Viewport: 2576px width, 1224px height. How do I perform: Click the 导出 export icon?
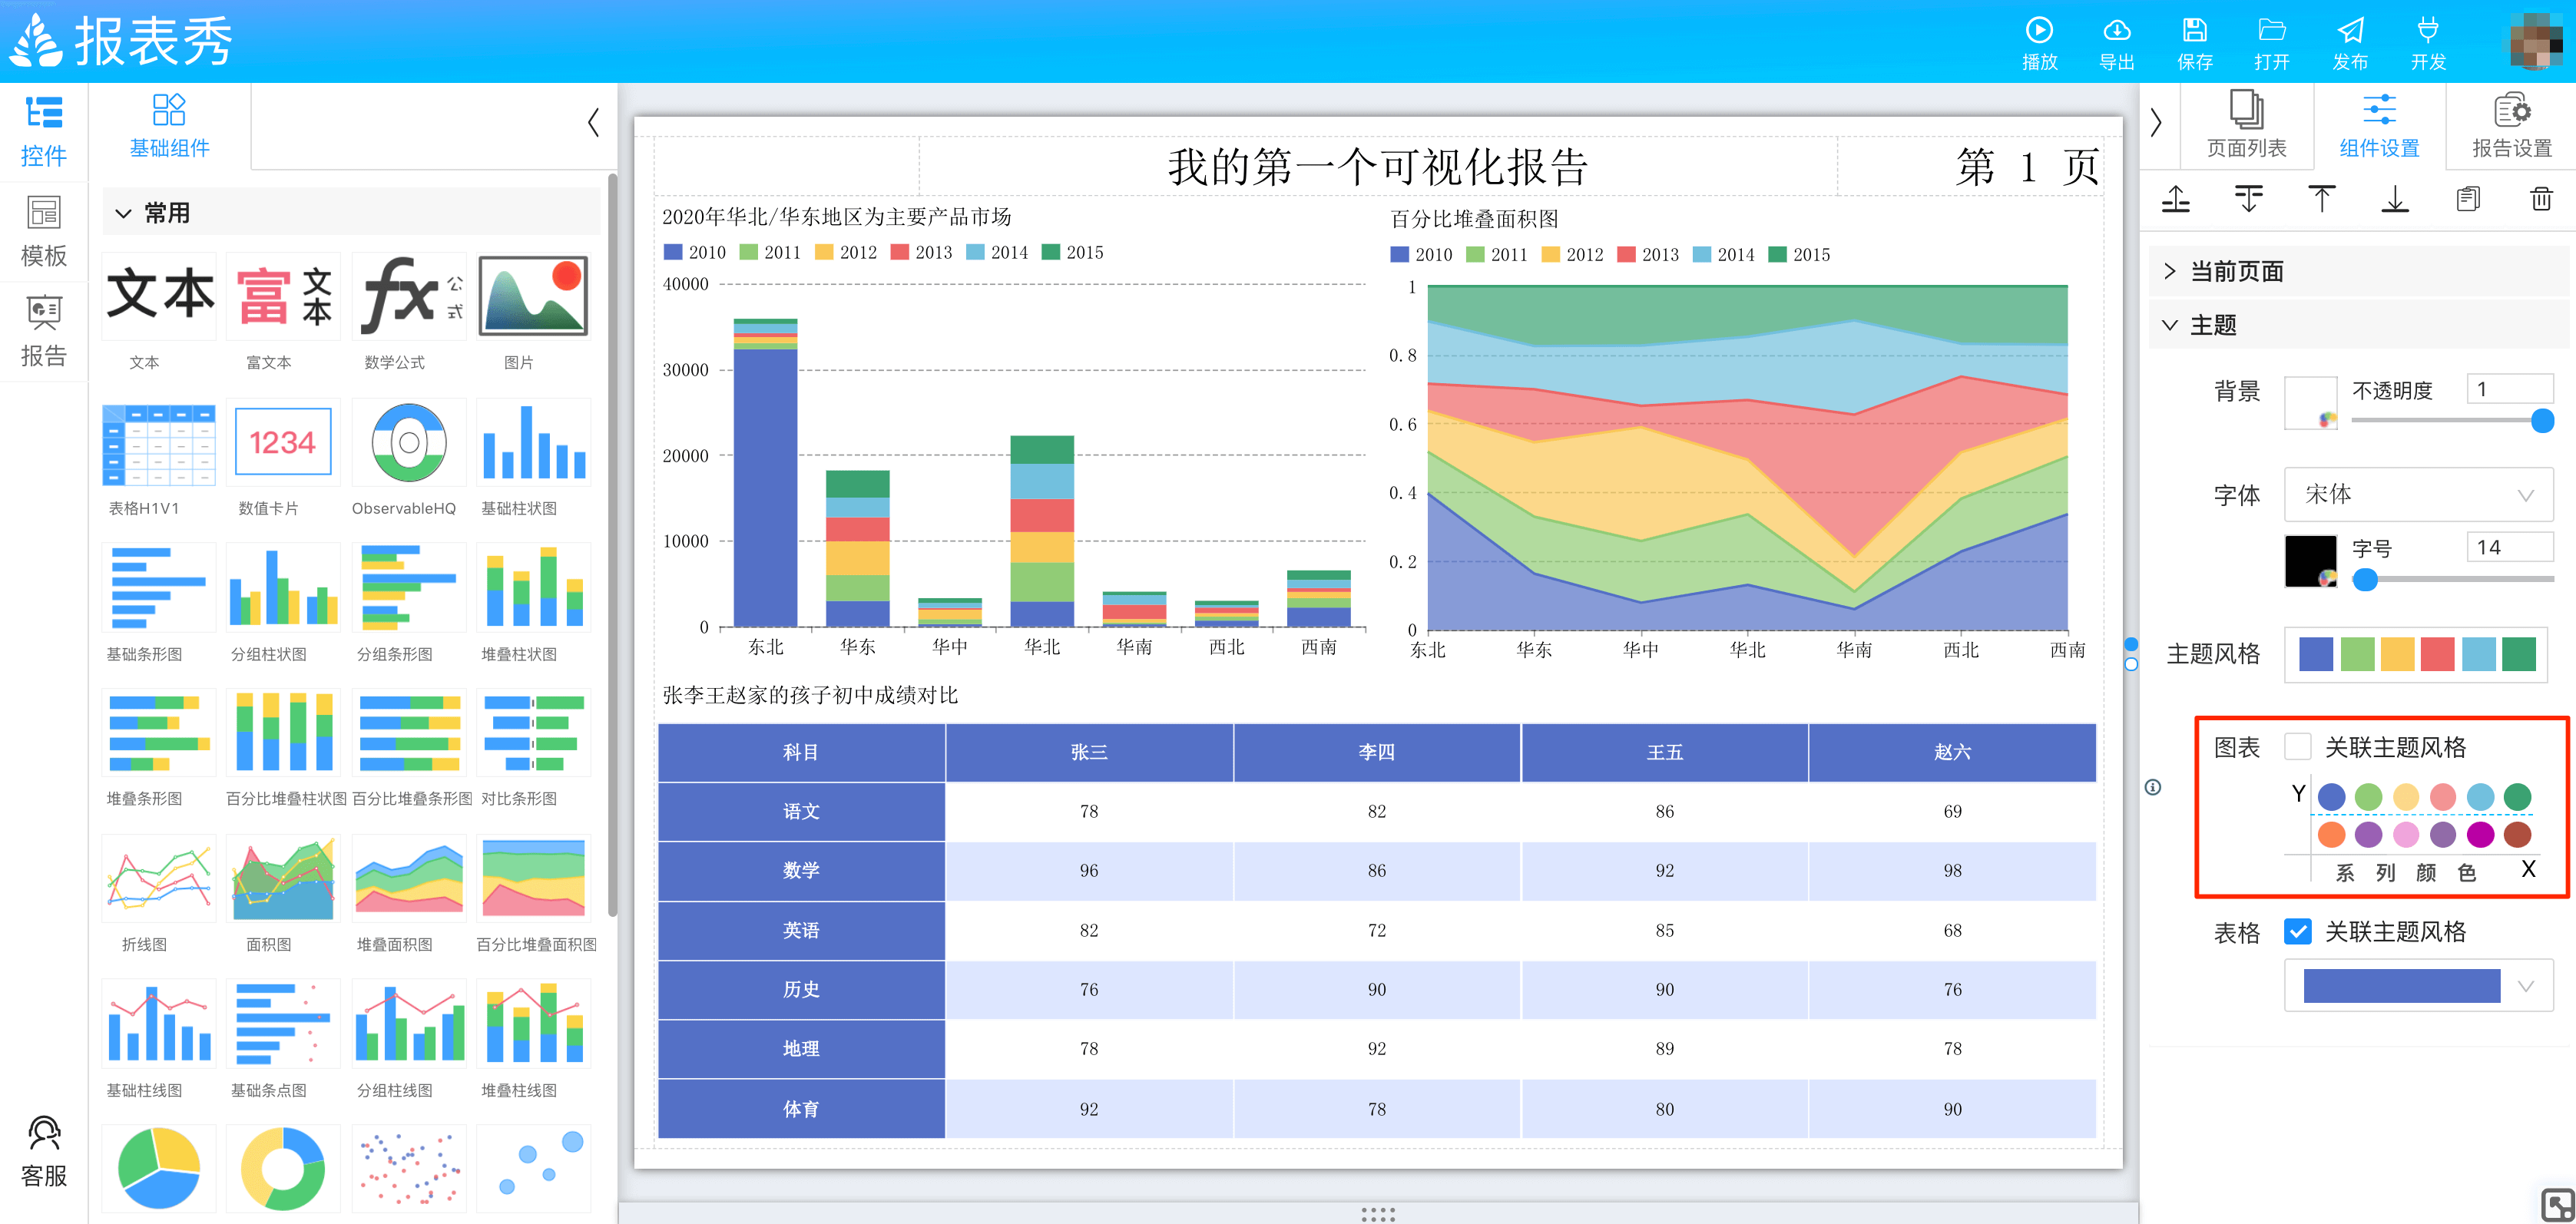point(2117,30)
